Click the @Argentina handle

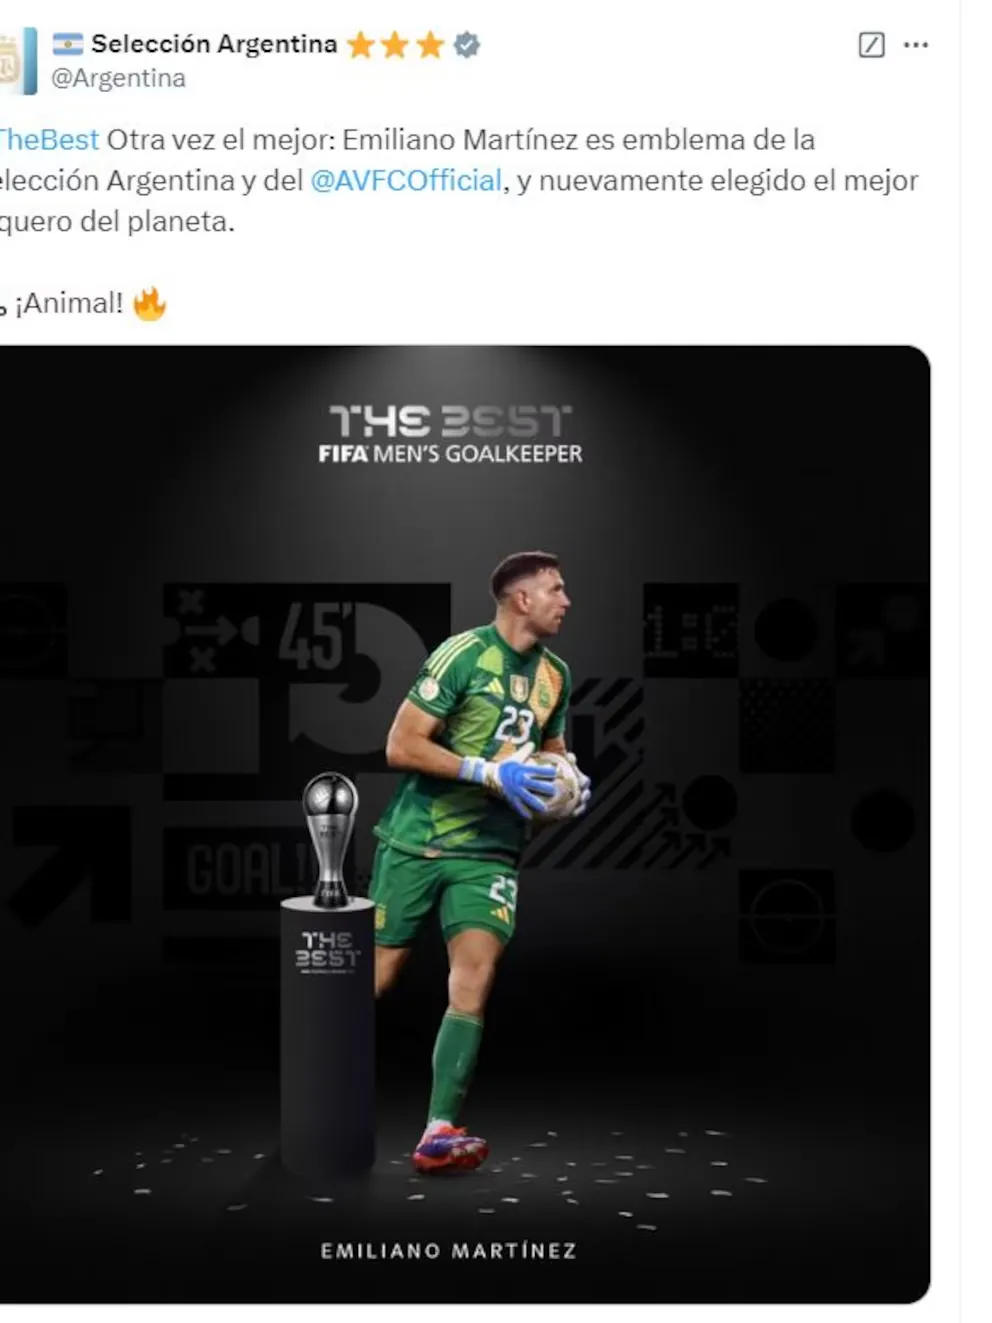point(118,78)
